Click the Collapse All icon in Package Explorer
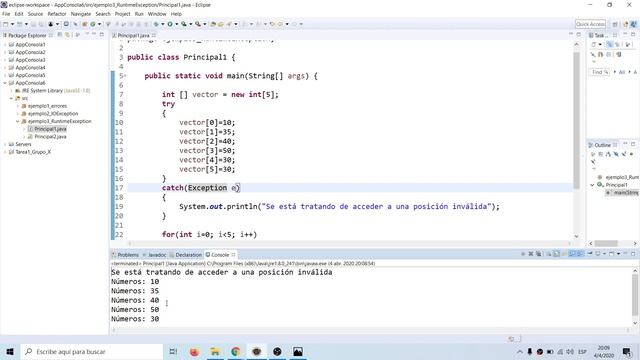The image size is (640, 360). (x=60, y=35)
